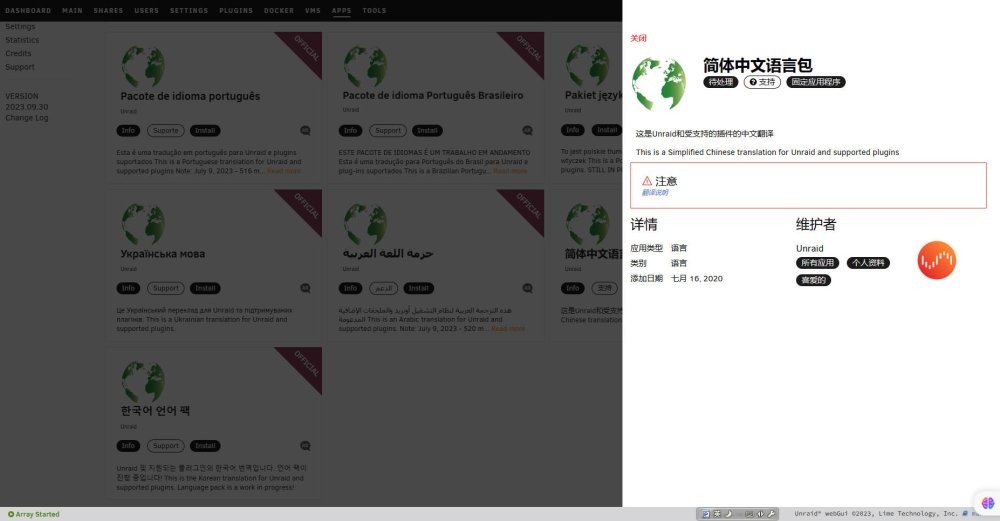Click the red warning triangle beside 注意

click(647, 181)
